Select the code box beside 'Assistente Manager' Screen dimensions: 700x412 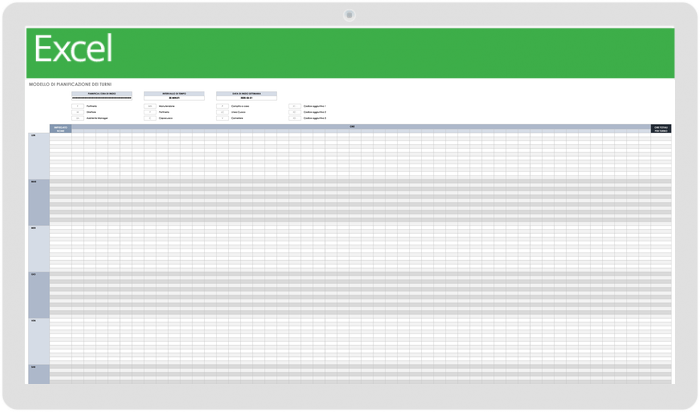[x=78, y=118]
